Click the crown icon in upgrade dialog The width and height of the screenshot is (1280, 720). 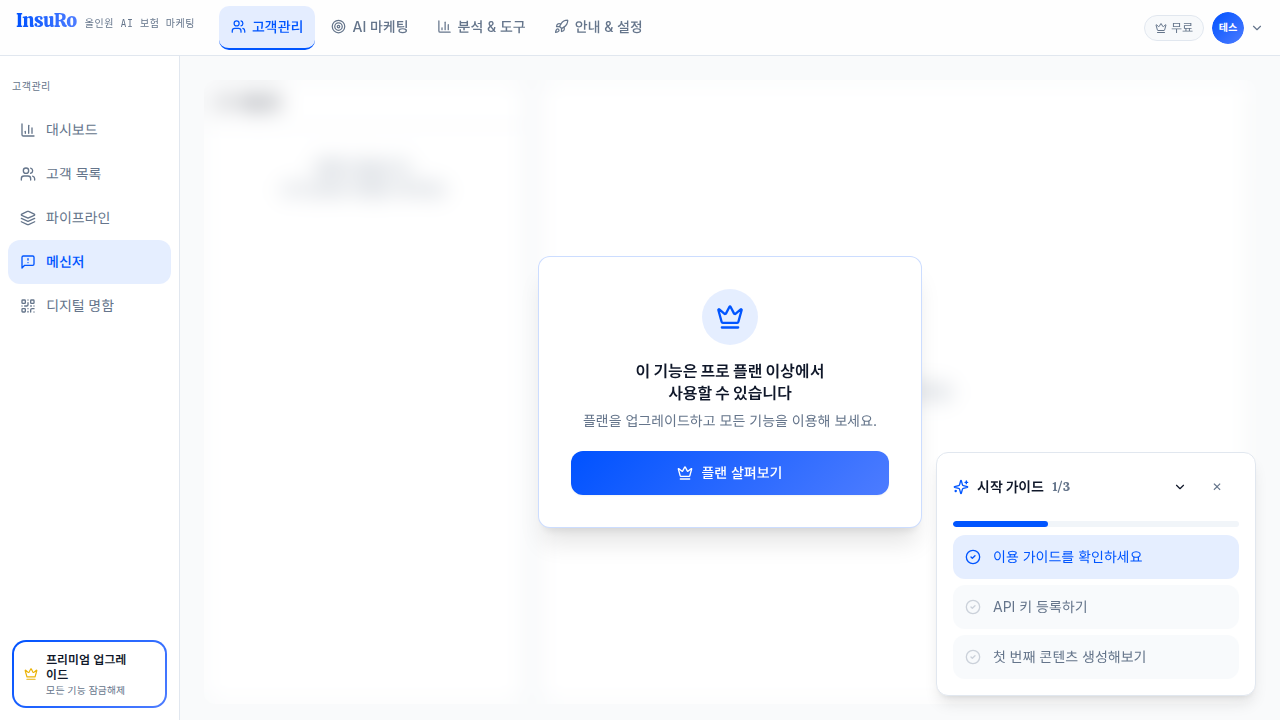point(730,317)
